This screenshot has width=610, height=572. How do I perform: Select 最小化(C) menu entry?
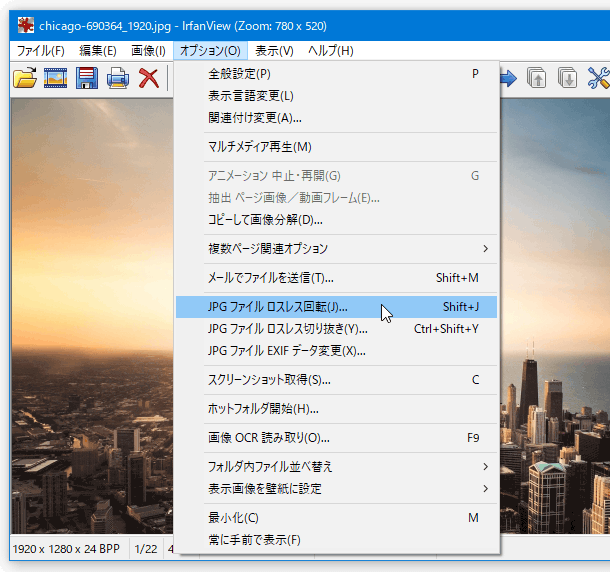tap(337, 518)
